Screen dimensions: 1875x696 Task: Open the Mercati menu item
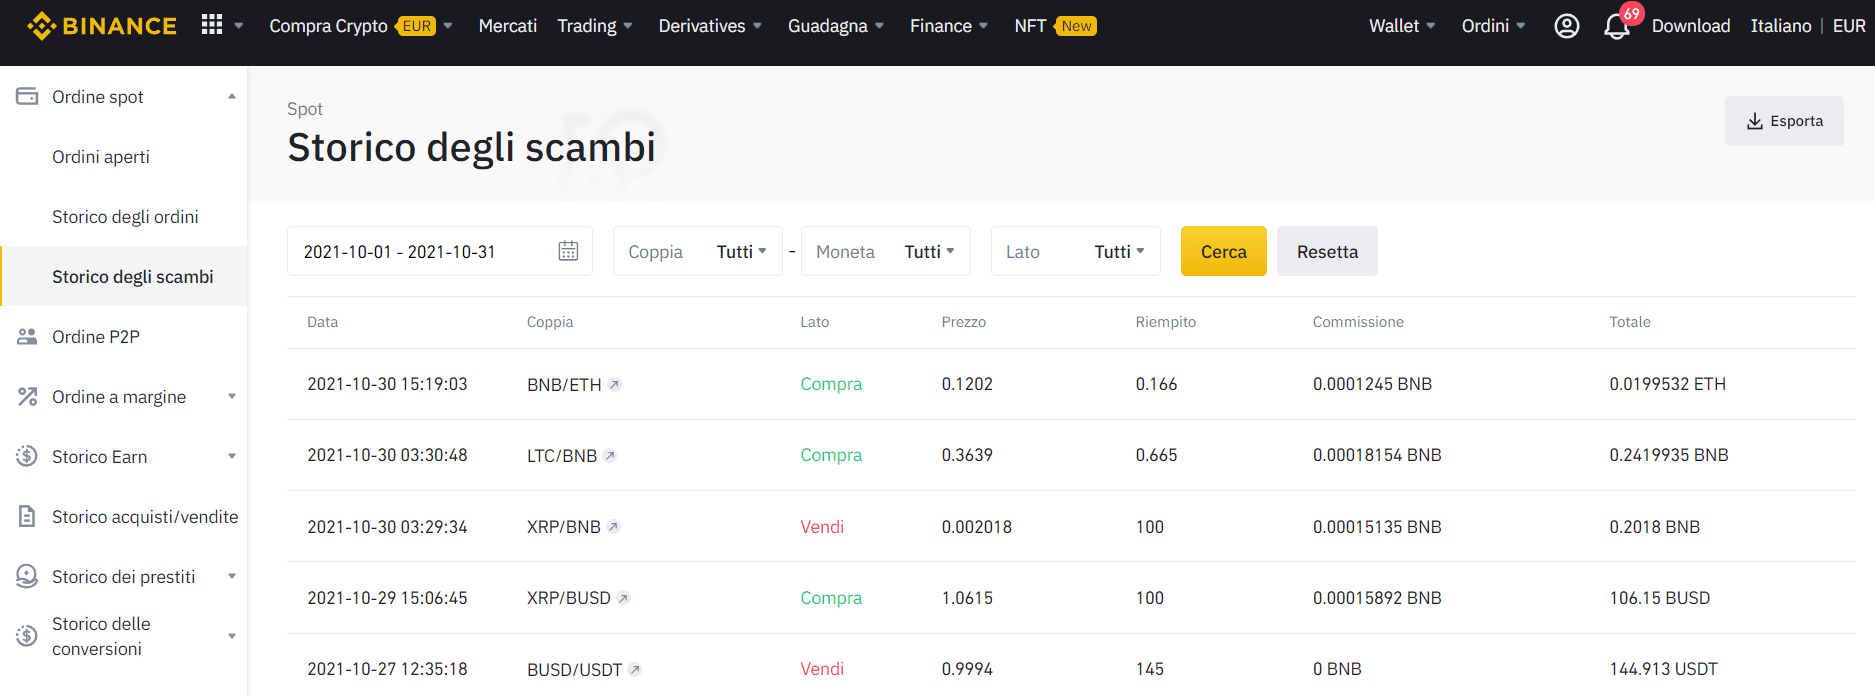pos(507,26)
